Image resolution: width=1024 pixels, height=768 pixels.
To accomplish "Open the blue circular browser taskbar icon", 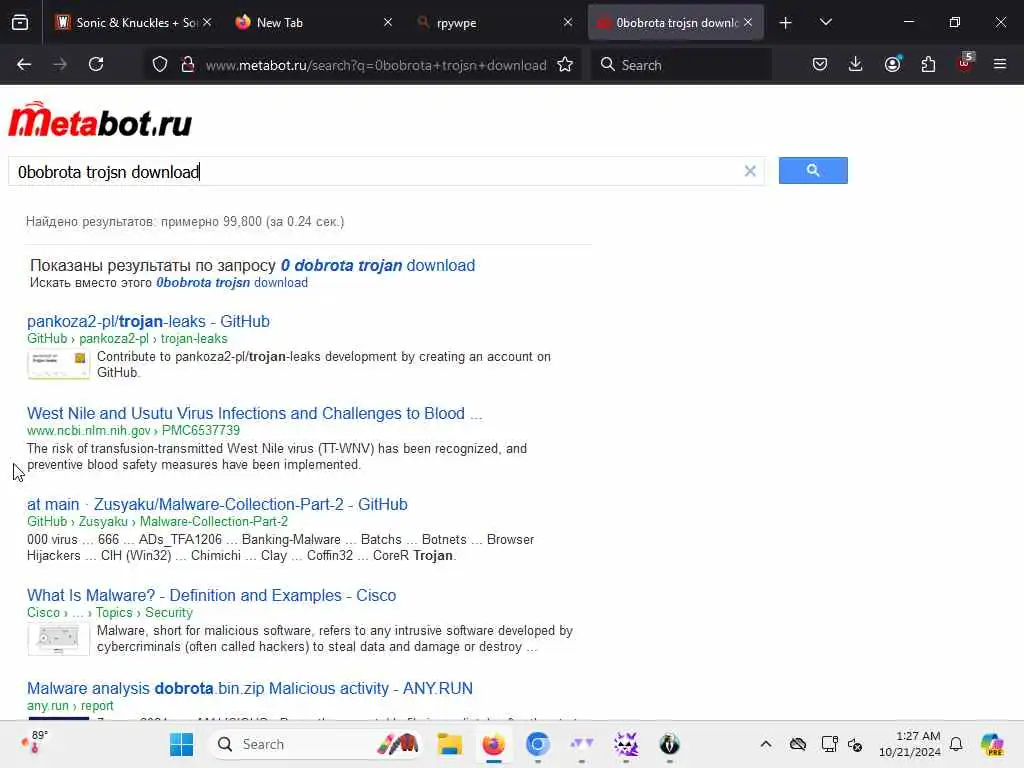I will [538, 744].
